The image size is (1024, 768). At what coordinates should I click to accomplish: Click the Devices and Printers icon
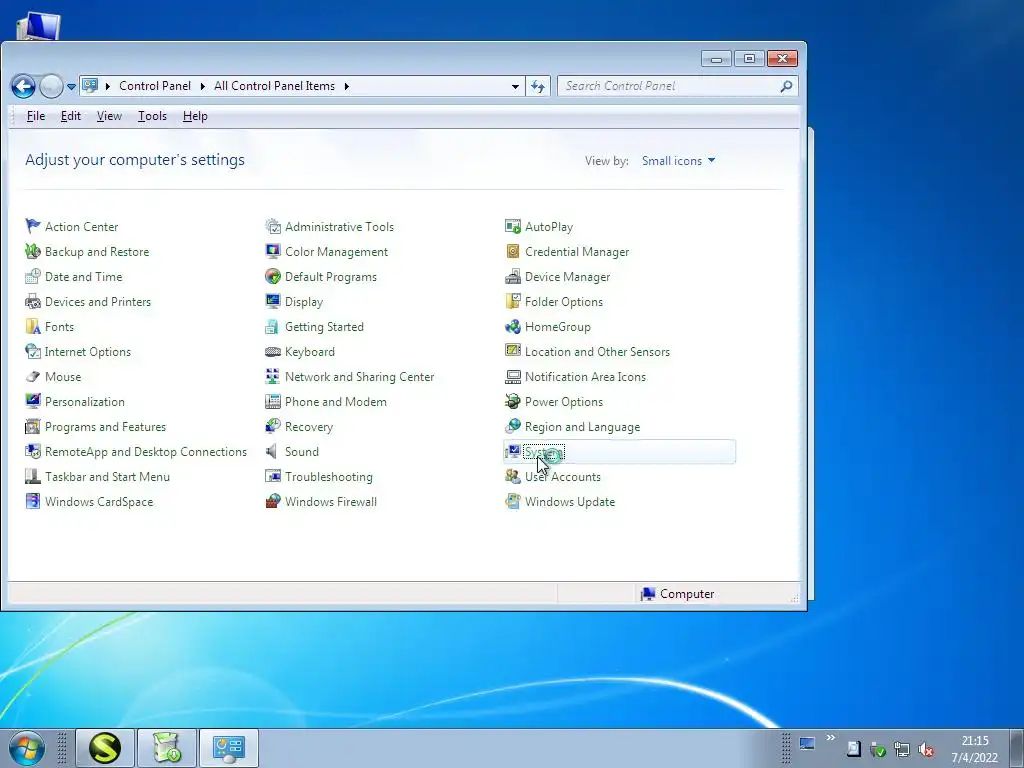(33, 301)
